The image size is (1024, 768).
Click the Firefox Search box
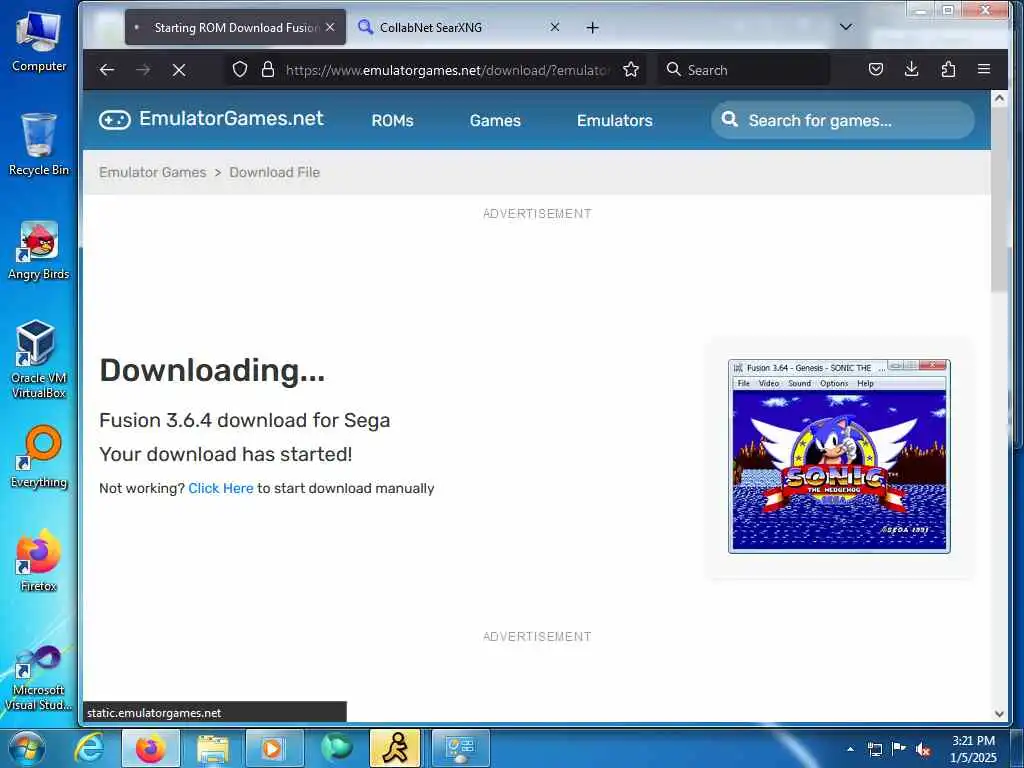click(743, 69)
